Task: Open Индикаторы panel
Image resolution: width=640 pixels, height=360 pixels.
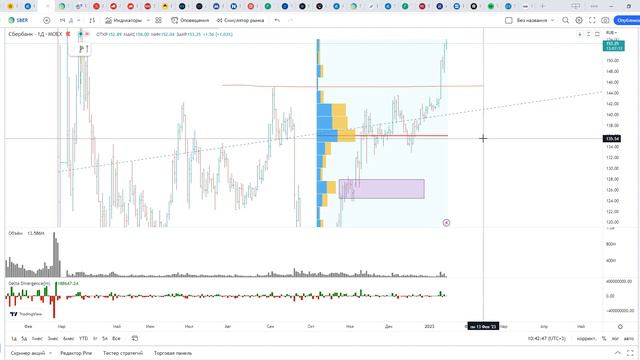Action: click(x=123, y=20)
